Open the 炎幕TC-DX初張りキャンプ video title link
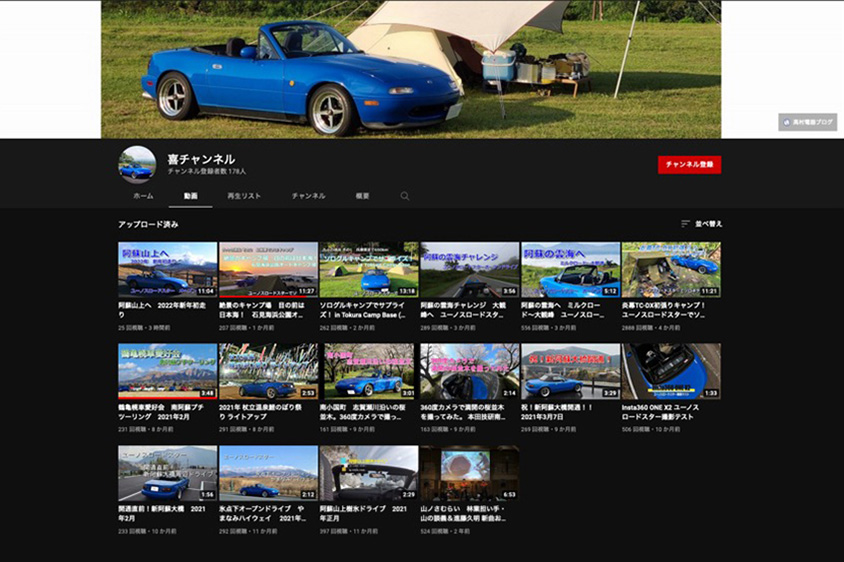Viewport: 844px width, 562px height. (x=670, y=310)
